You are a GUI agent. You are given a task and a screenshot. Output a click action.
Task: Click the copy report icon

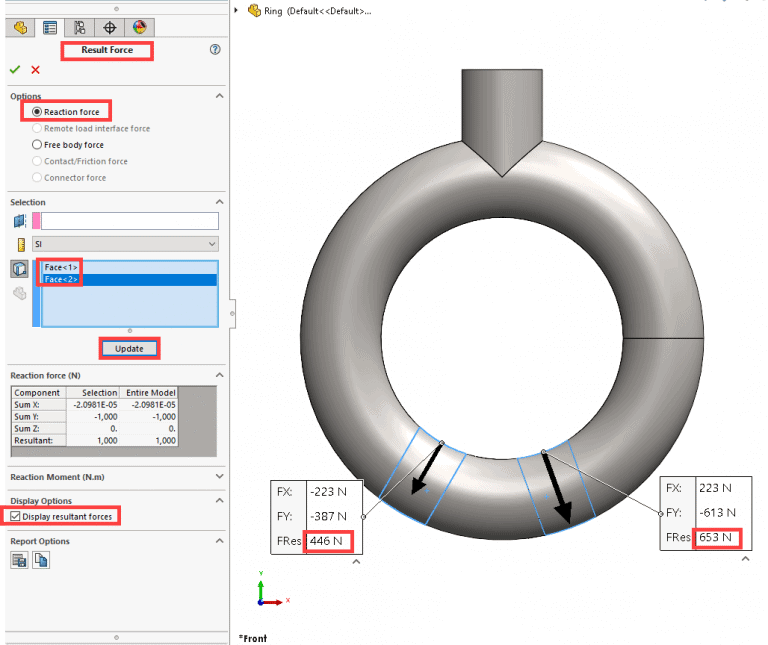tap(41, 561)
